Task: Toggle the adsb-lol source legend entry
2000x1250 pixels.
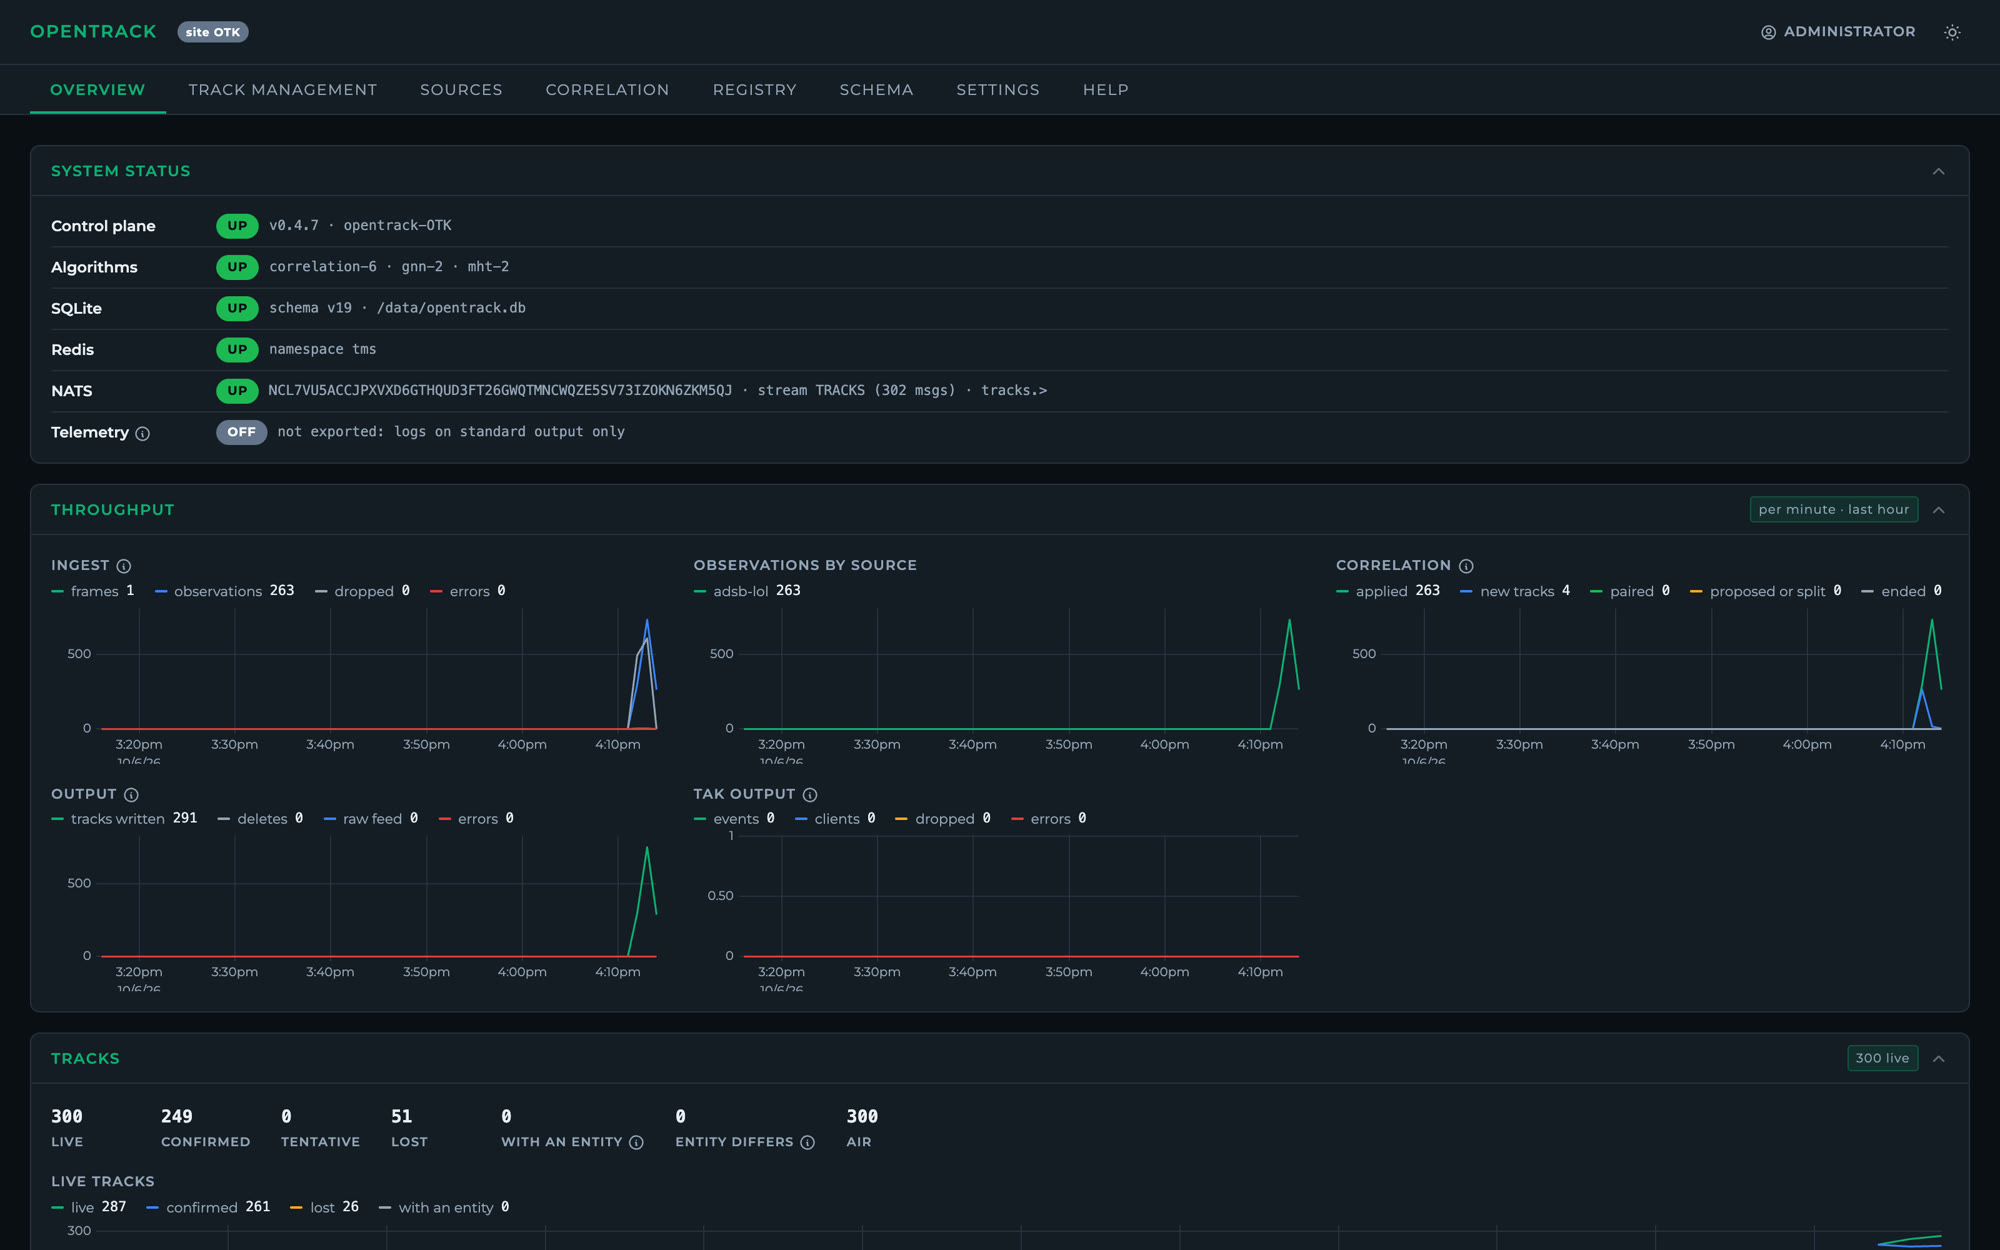Action: coord(747,591)
